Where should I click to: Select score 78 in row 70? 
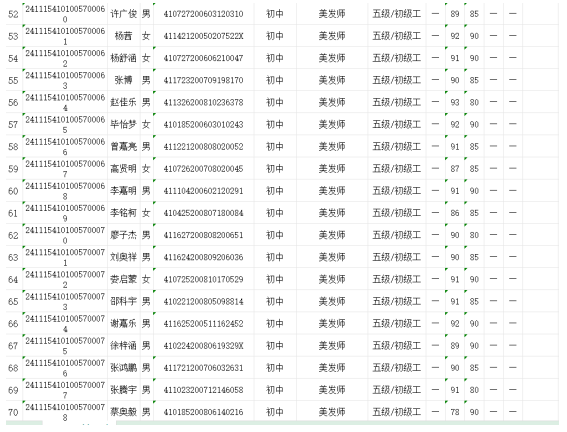pos(455,412)
